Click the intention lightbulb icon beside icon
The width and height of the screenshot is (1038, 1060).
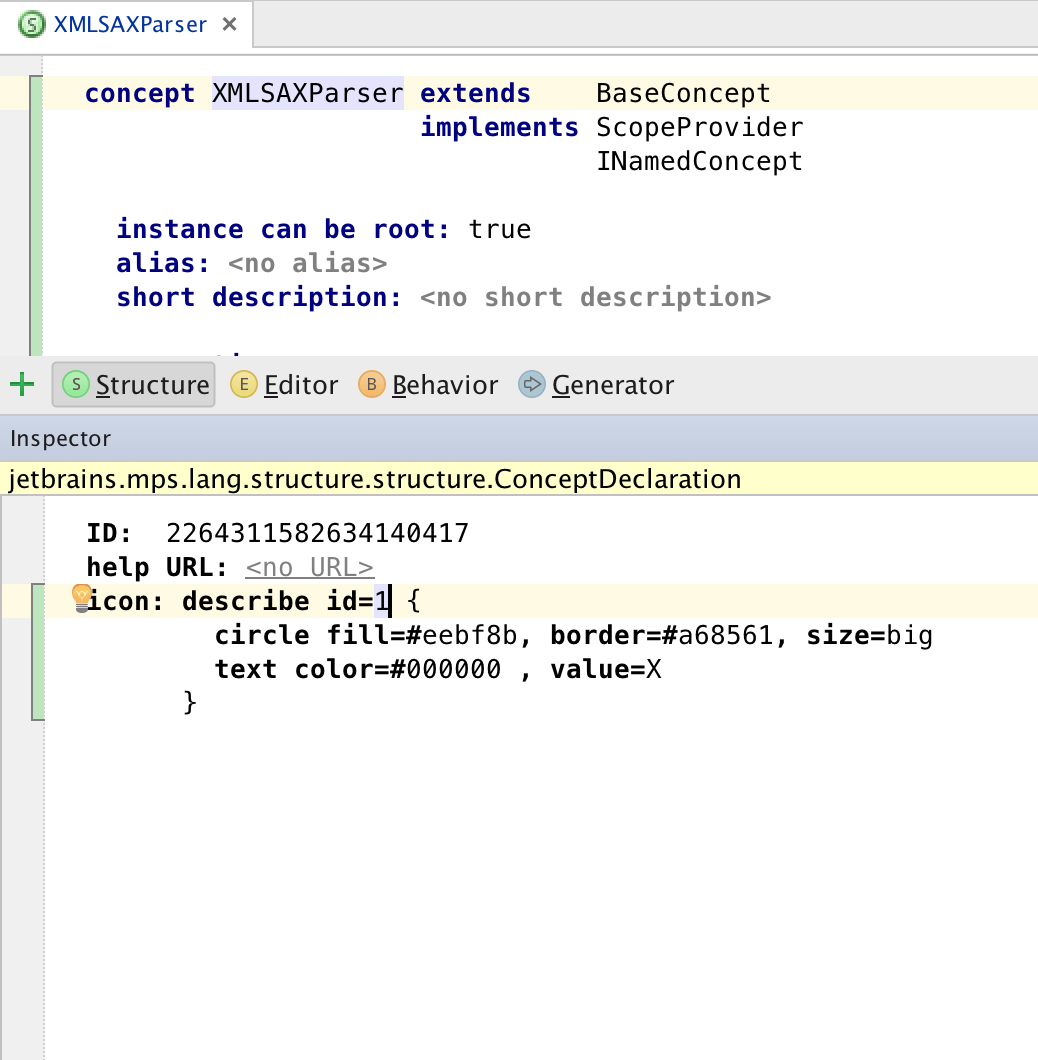[81, 597]
